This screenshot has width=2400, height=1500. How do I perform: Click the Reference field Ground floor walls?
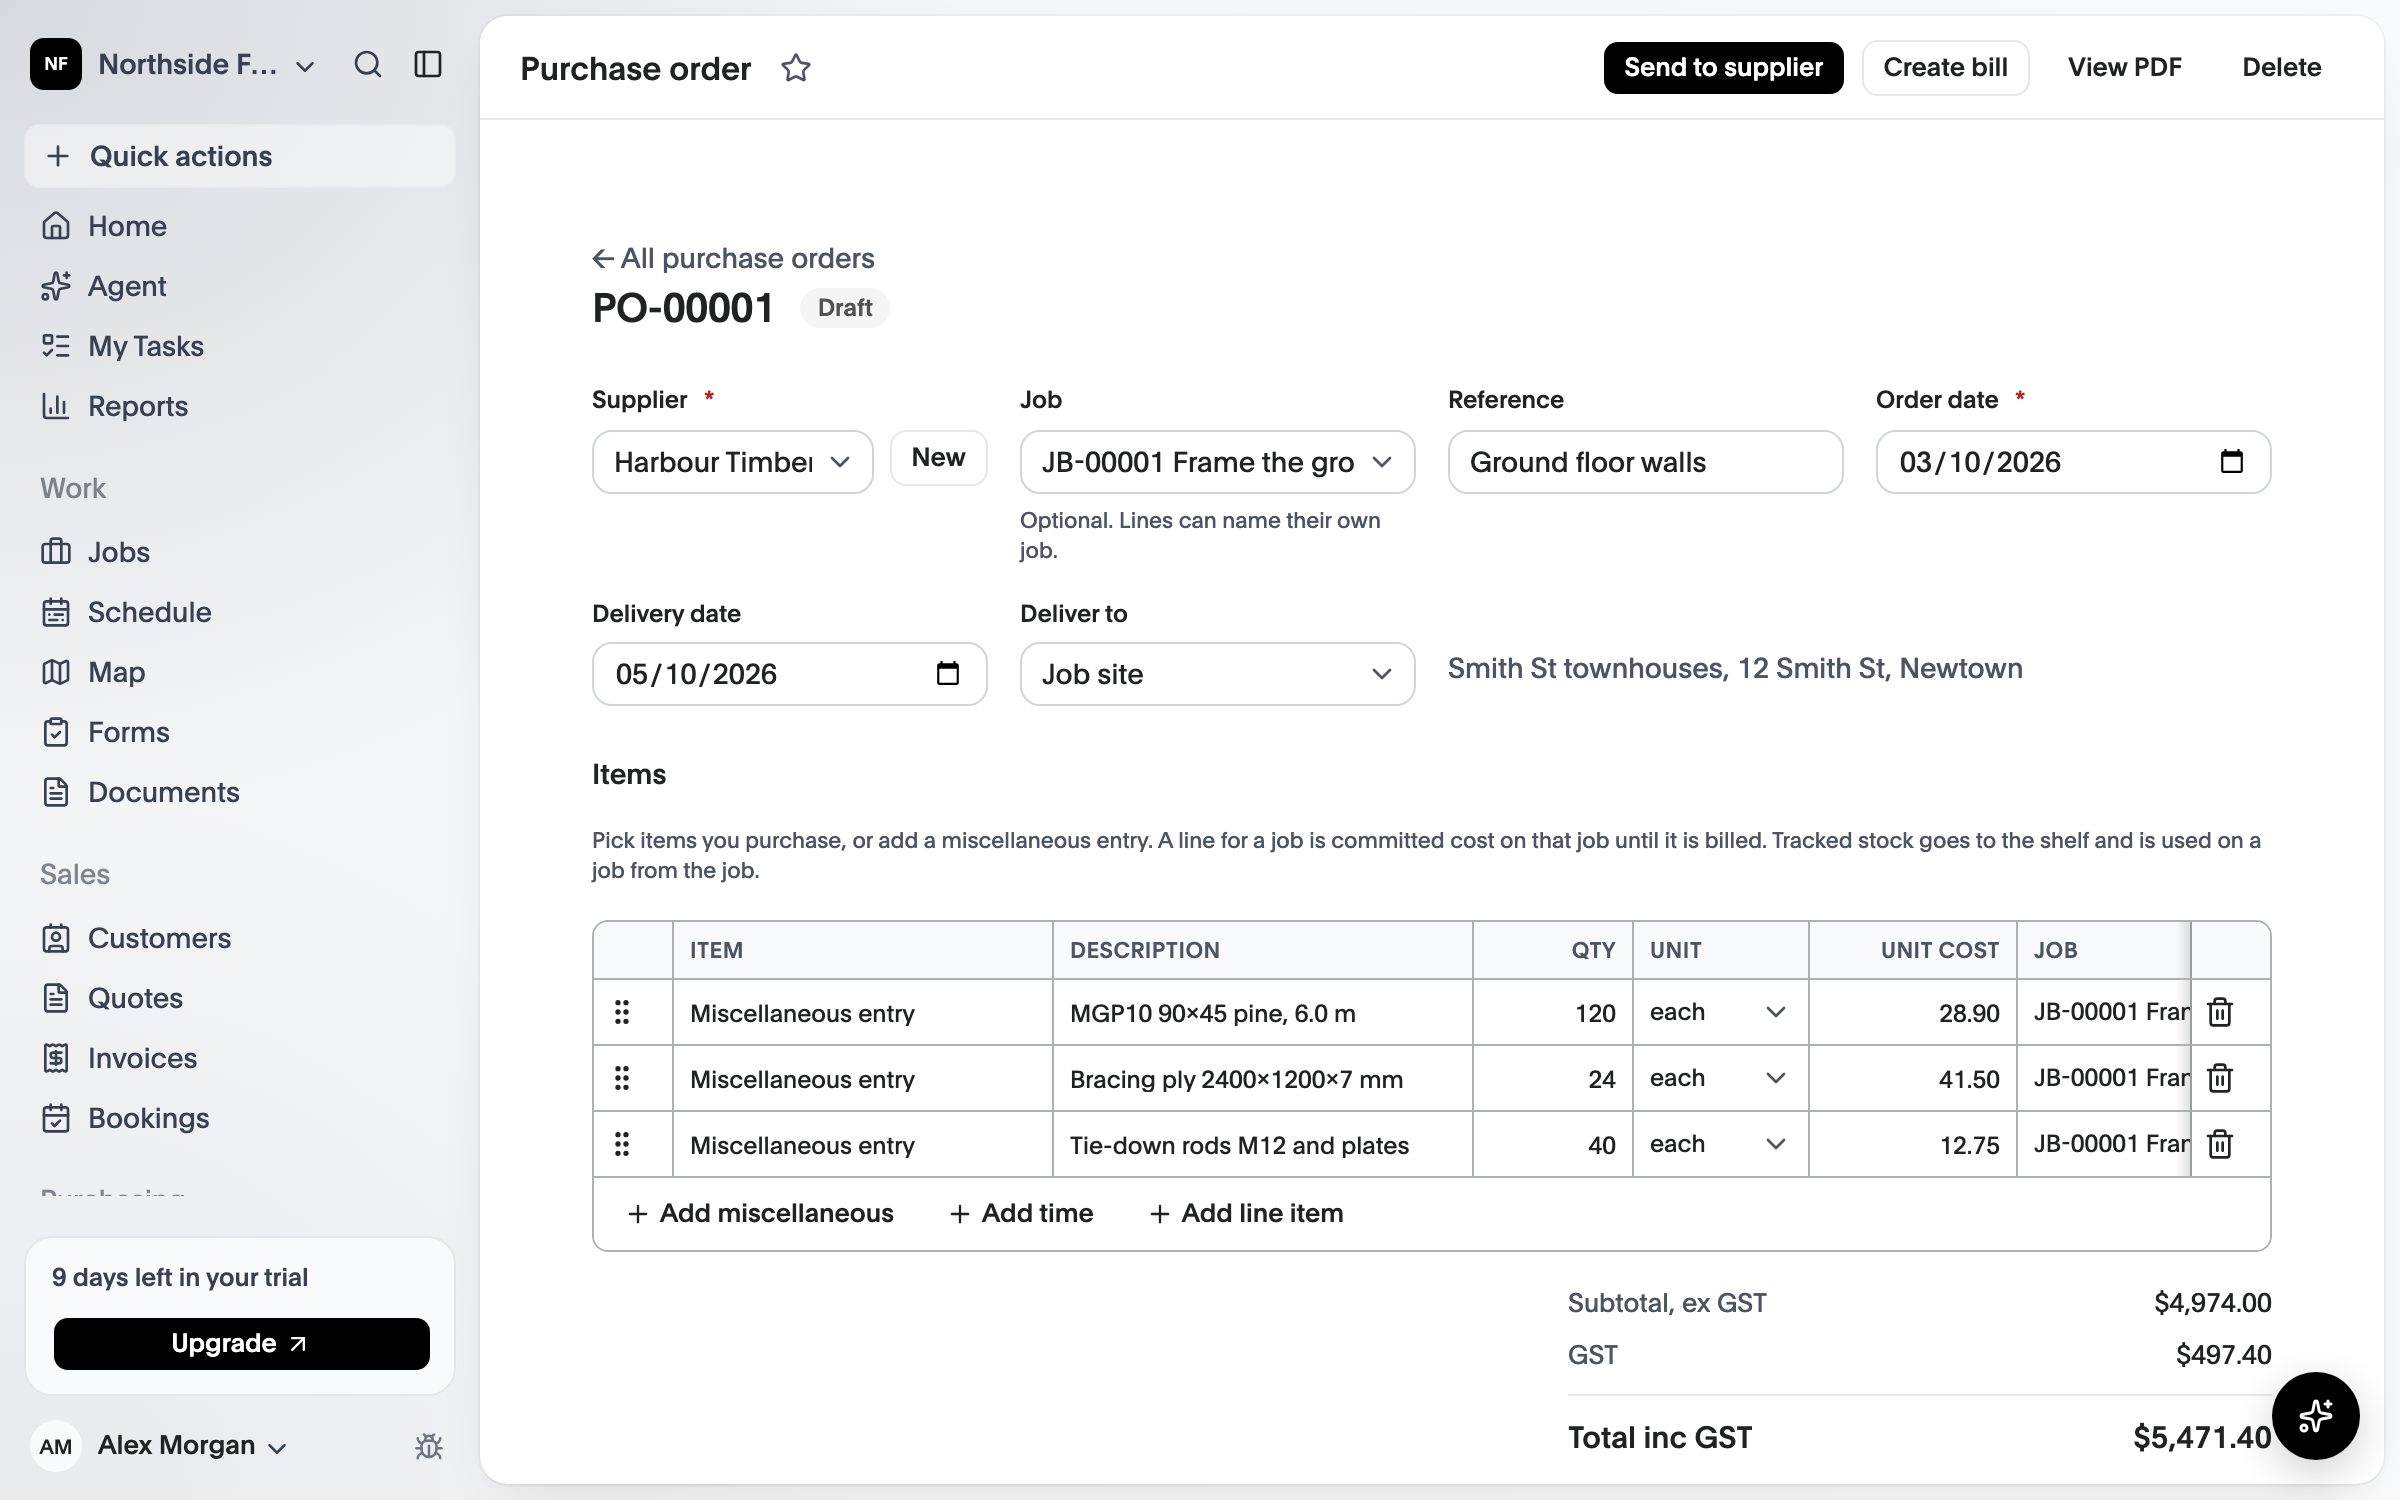pos(1645,462)
